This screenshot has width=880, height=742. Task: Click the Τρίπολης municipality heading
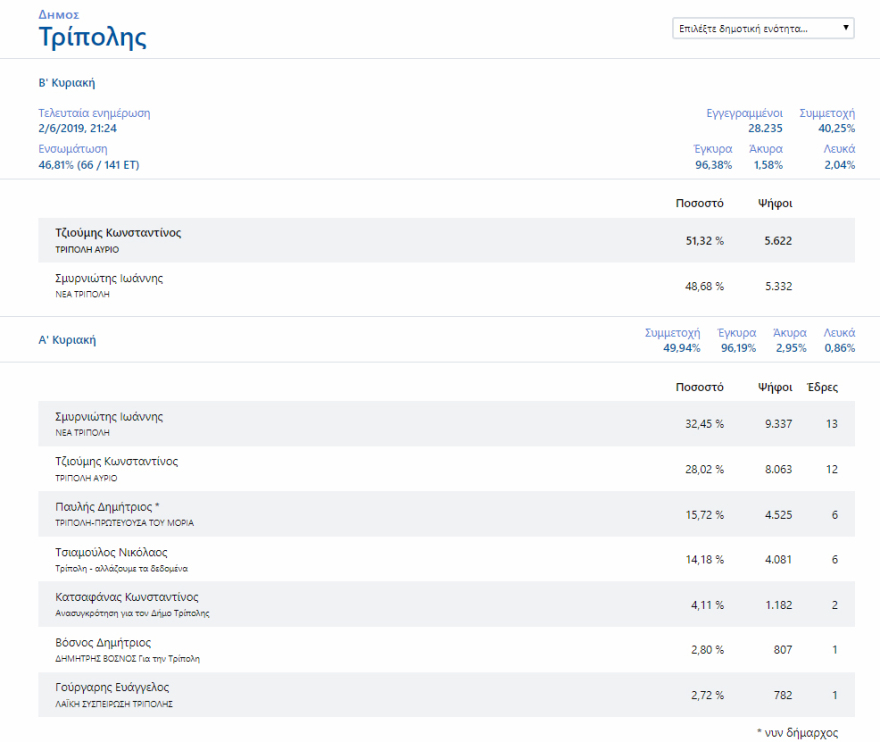[92, 39]
